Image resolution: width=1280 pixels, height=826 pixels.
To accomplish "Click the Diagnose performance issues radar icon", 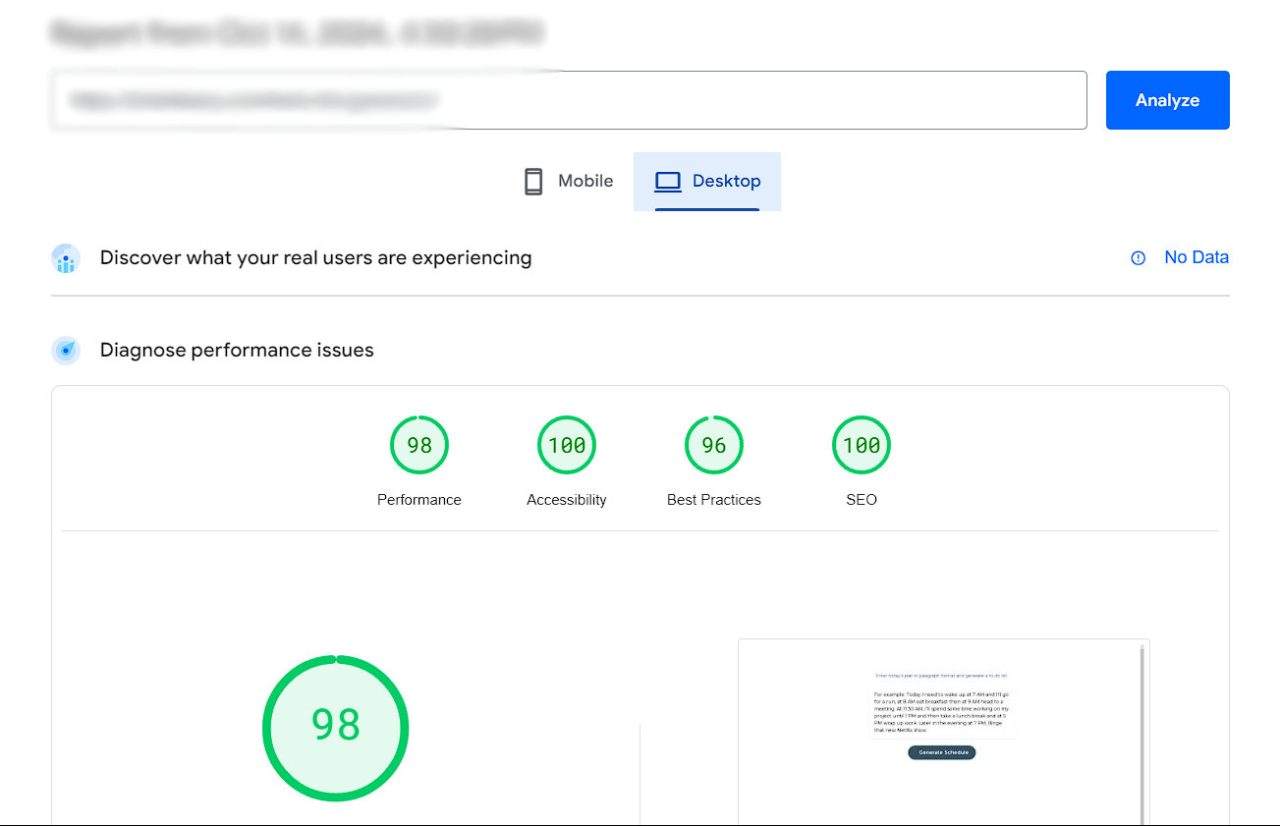I will point(66,351).
